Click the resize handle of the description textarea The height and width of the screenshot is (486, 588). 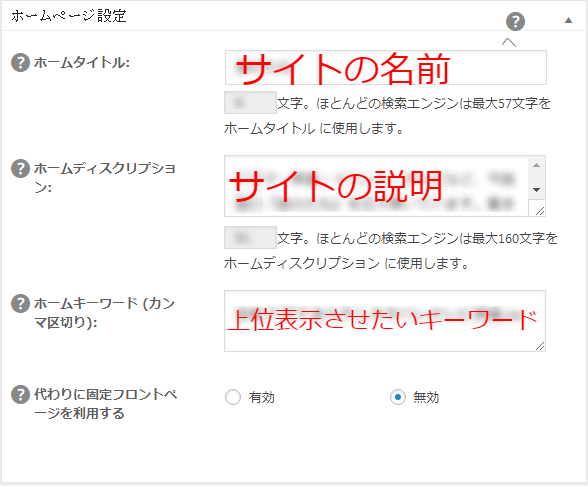point(539,211)
